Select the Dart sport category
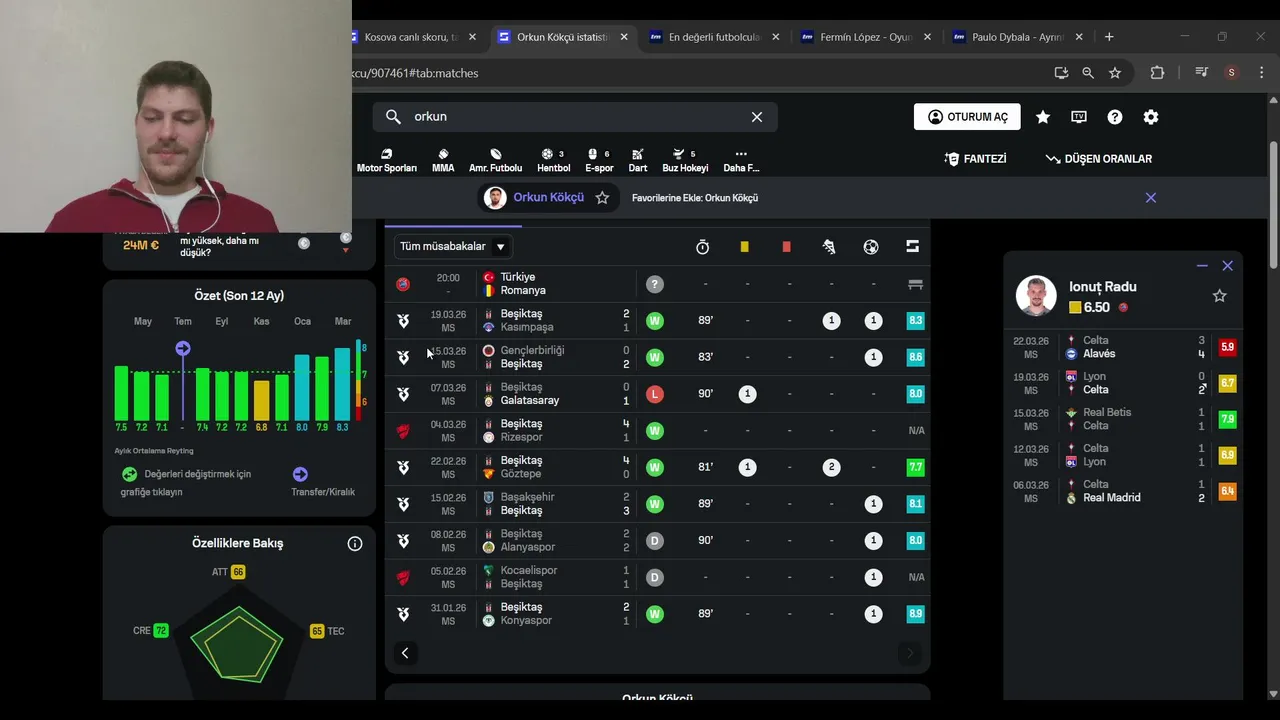1280x720 pixels. tap(638, 161)
